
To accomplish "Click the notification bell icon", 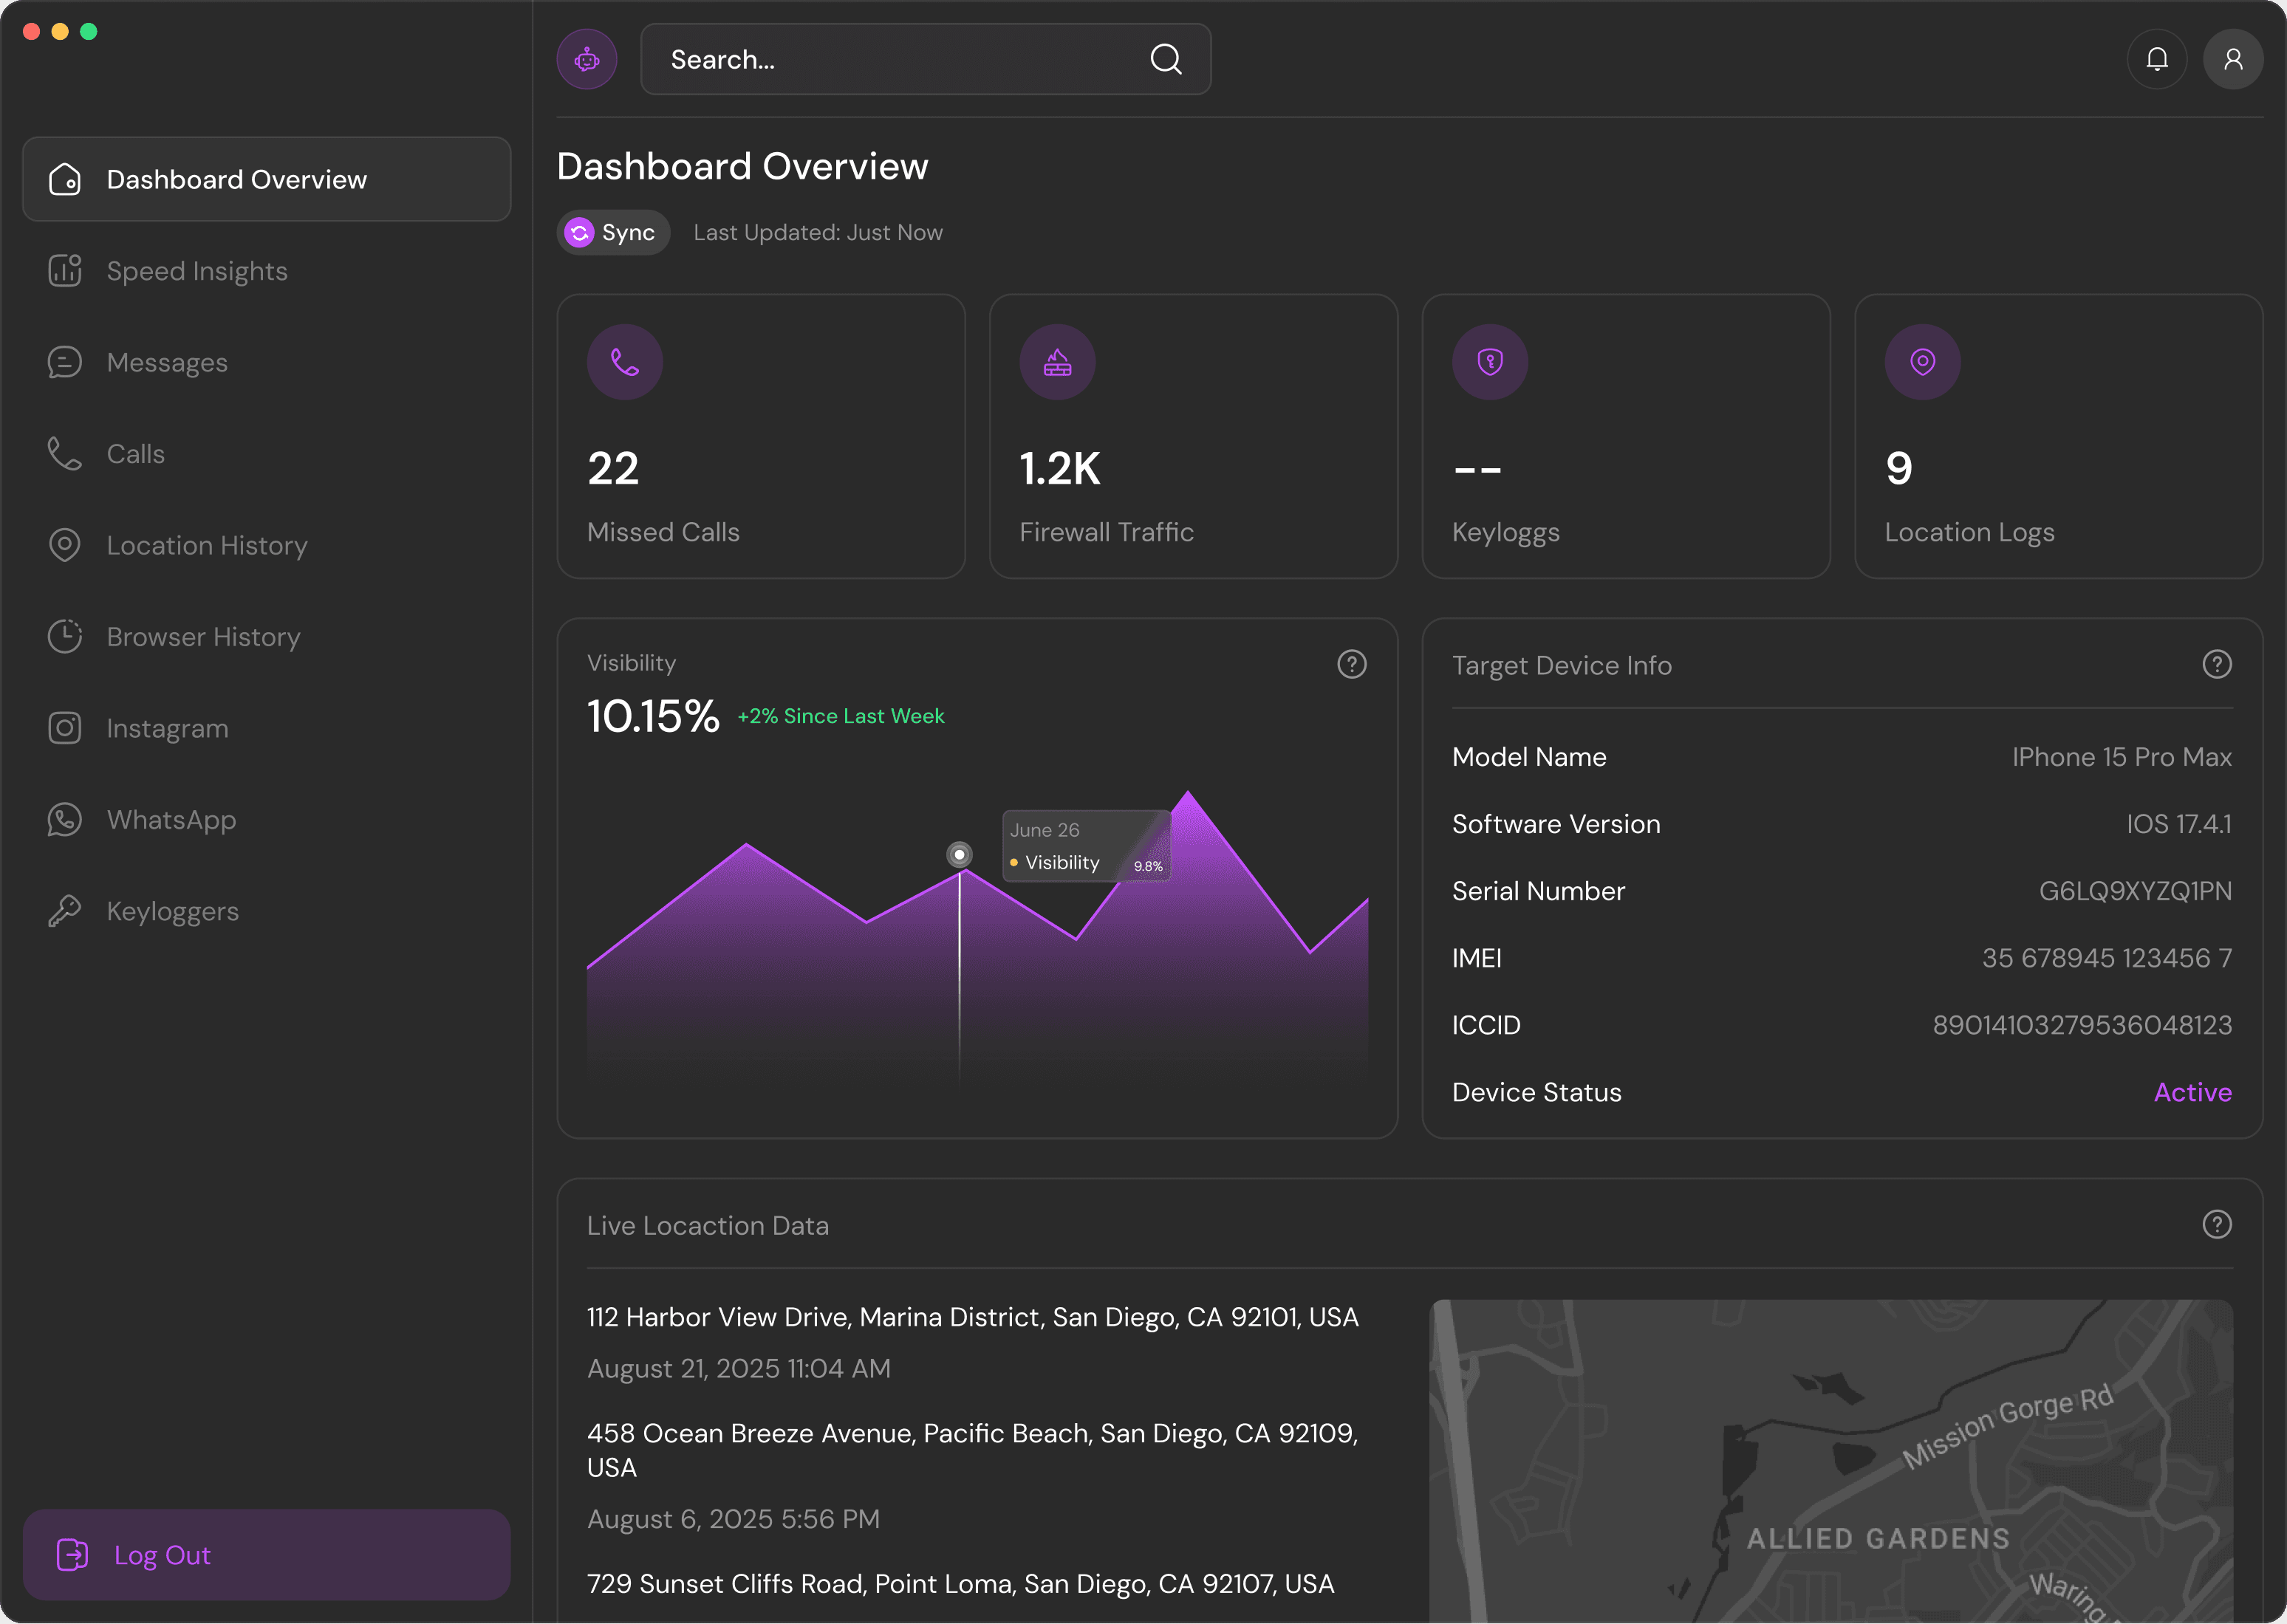I will point(2157,60).
